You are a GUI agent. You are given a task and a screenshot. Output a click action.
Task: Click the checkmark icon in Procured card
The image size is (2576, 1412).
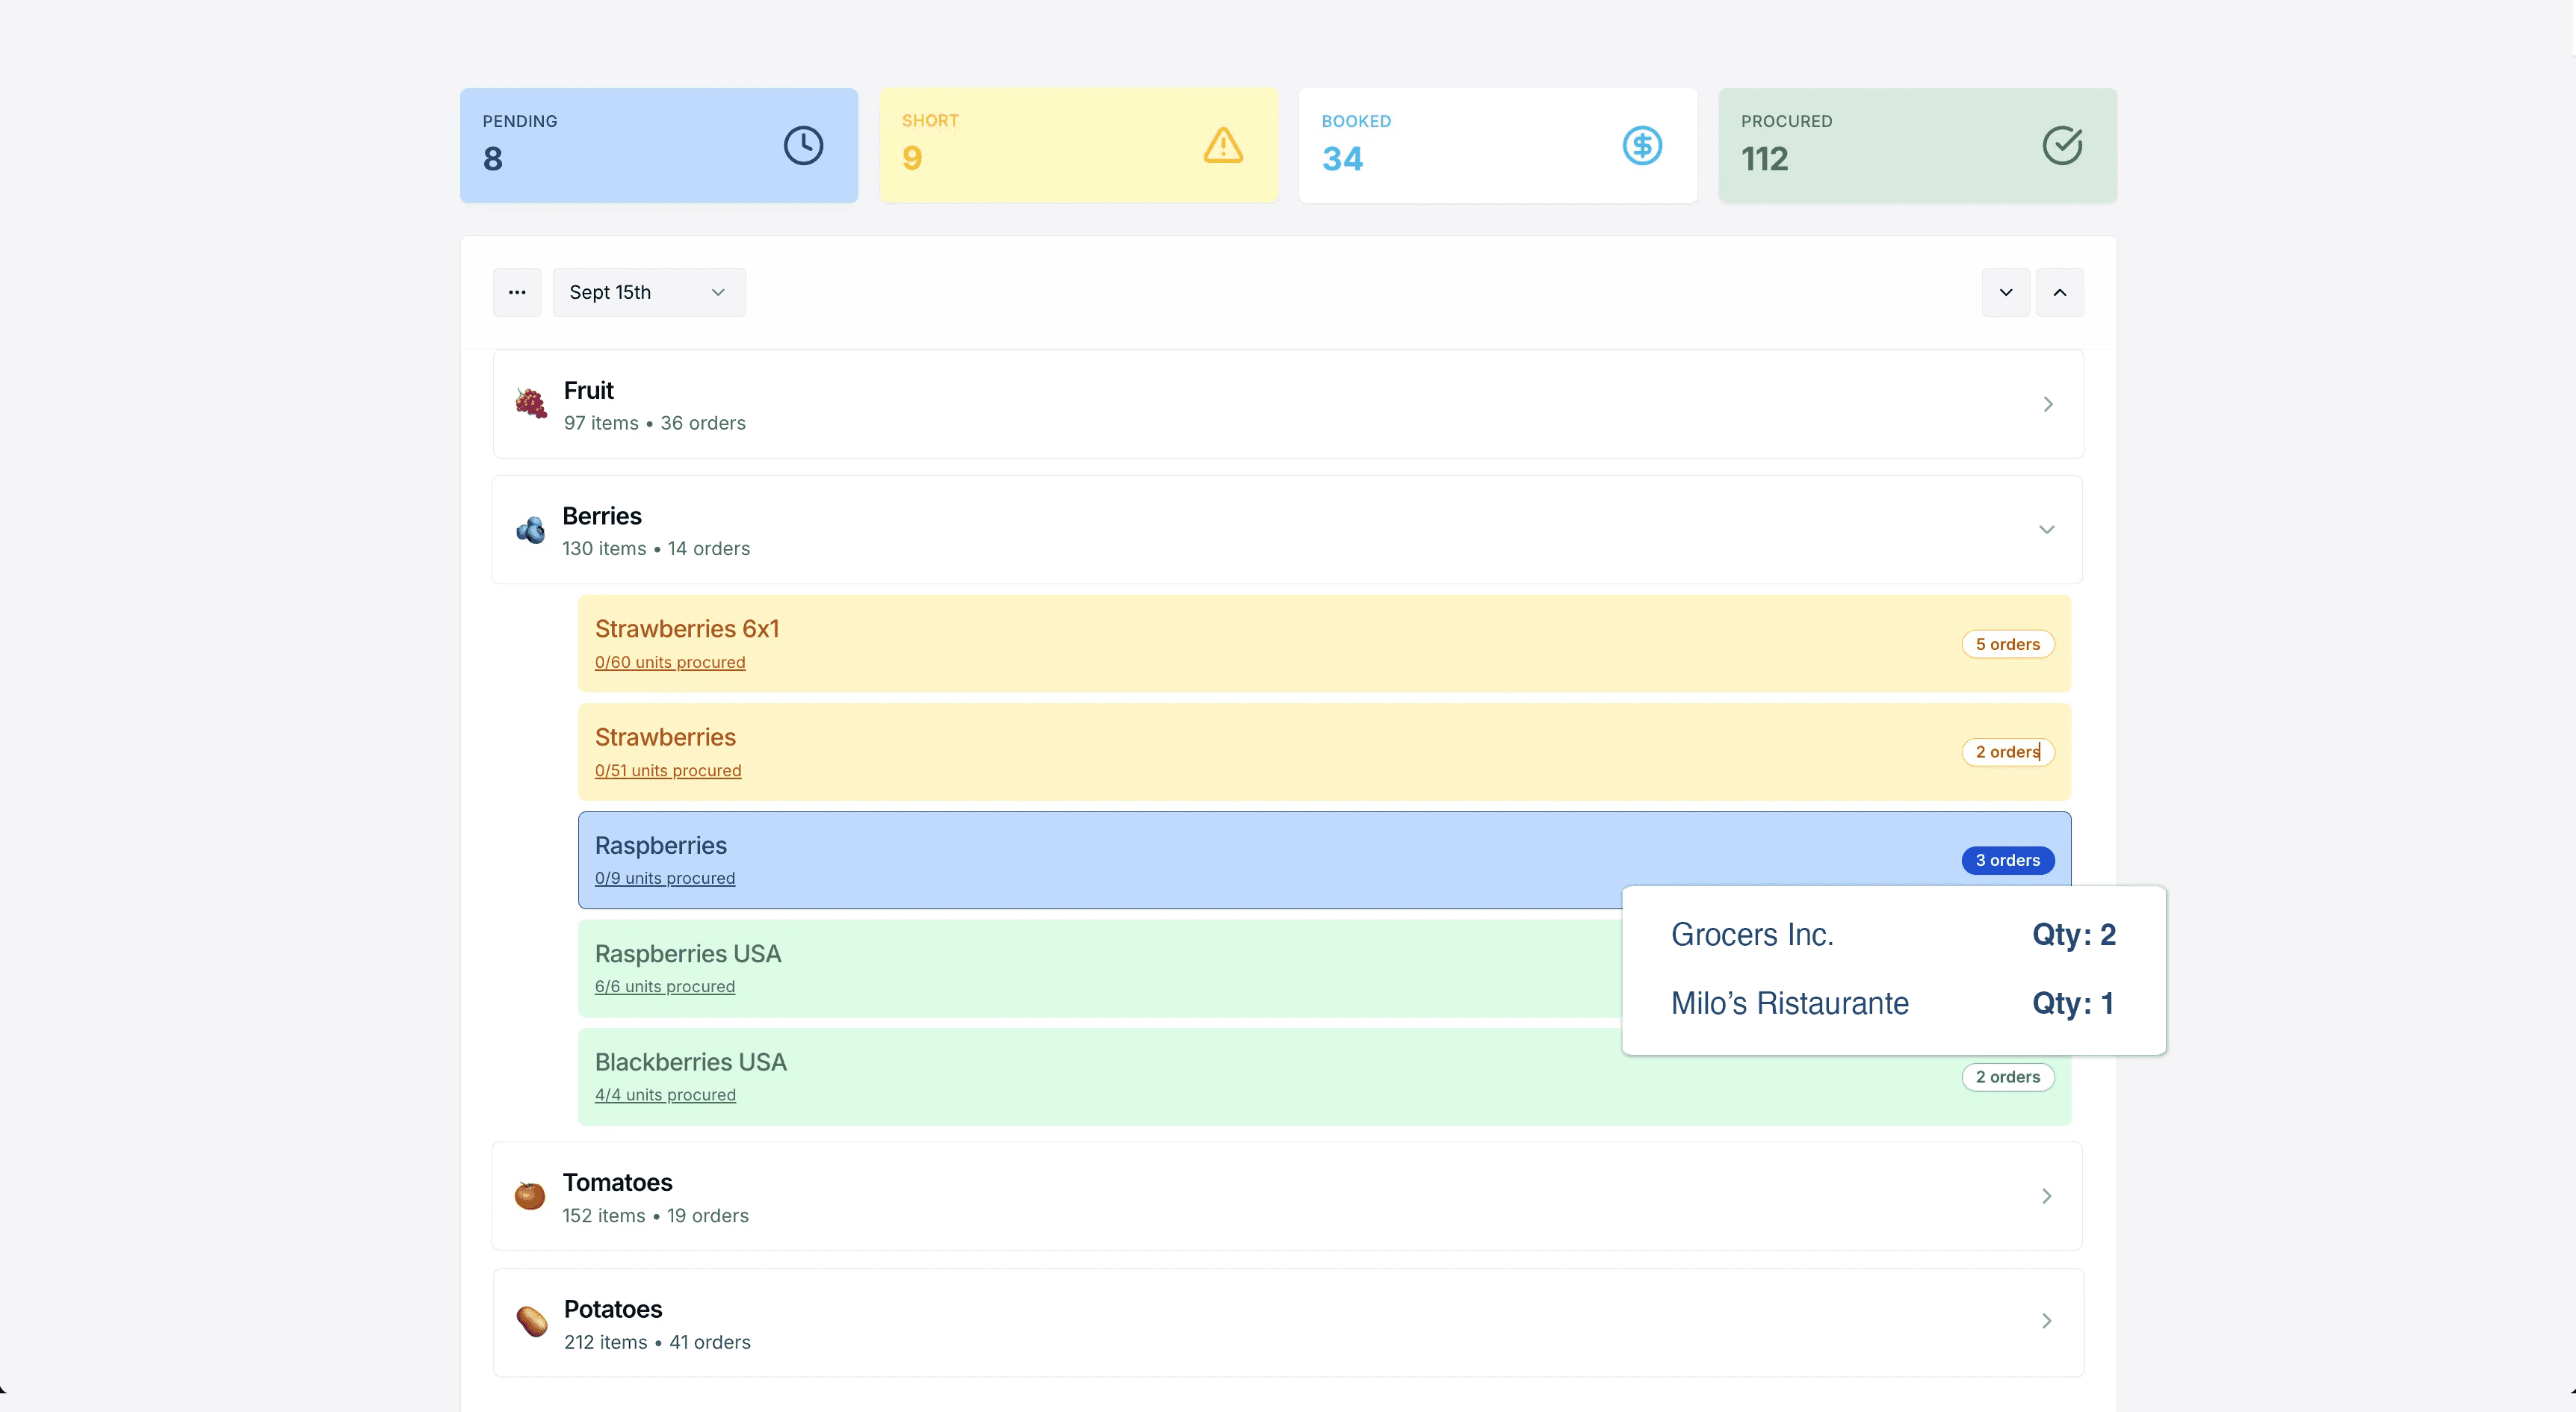(2061, 146)
